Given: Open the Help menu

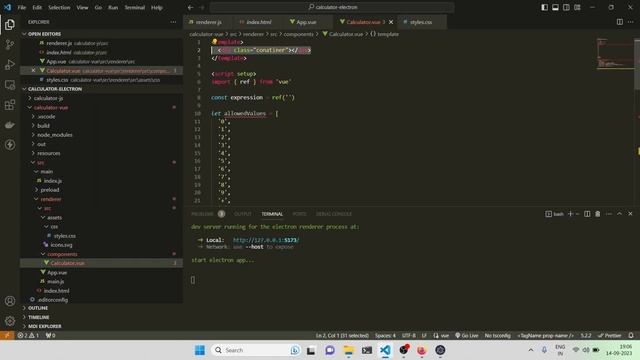Looking at the screenshot, I should point(157,7).
